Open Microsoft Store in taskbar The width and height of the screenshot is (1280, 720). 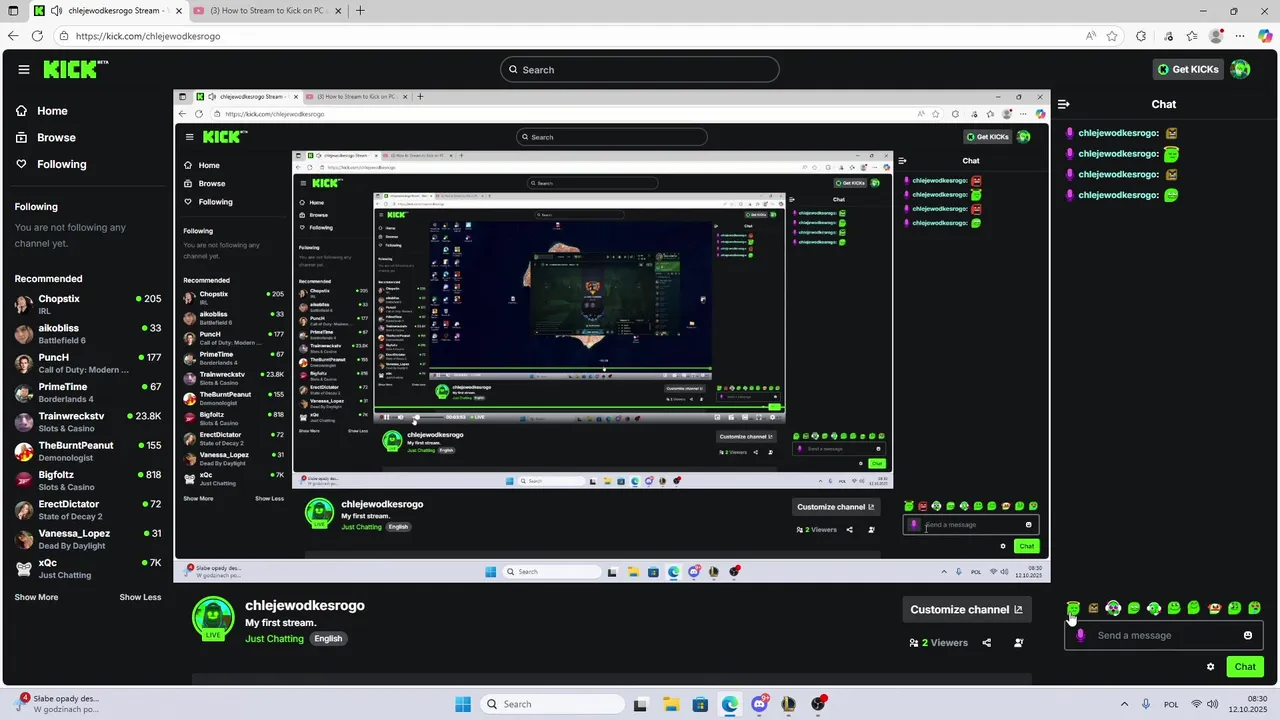(x=700, y=704)
